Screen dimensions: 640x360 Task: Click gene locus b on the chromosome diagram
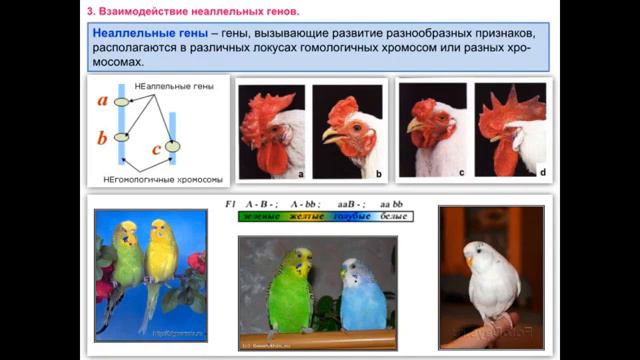point(122,138)
